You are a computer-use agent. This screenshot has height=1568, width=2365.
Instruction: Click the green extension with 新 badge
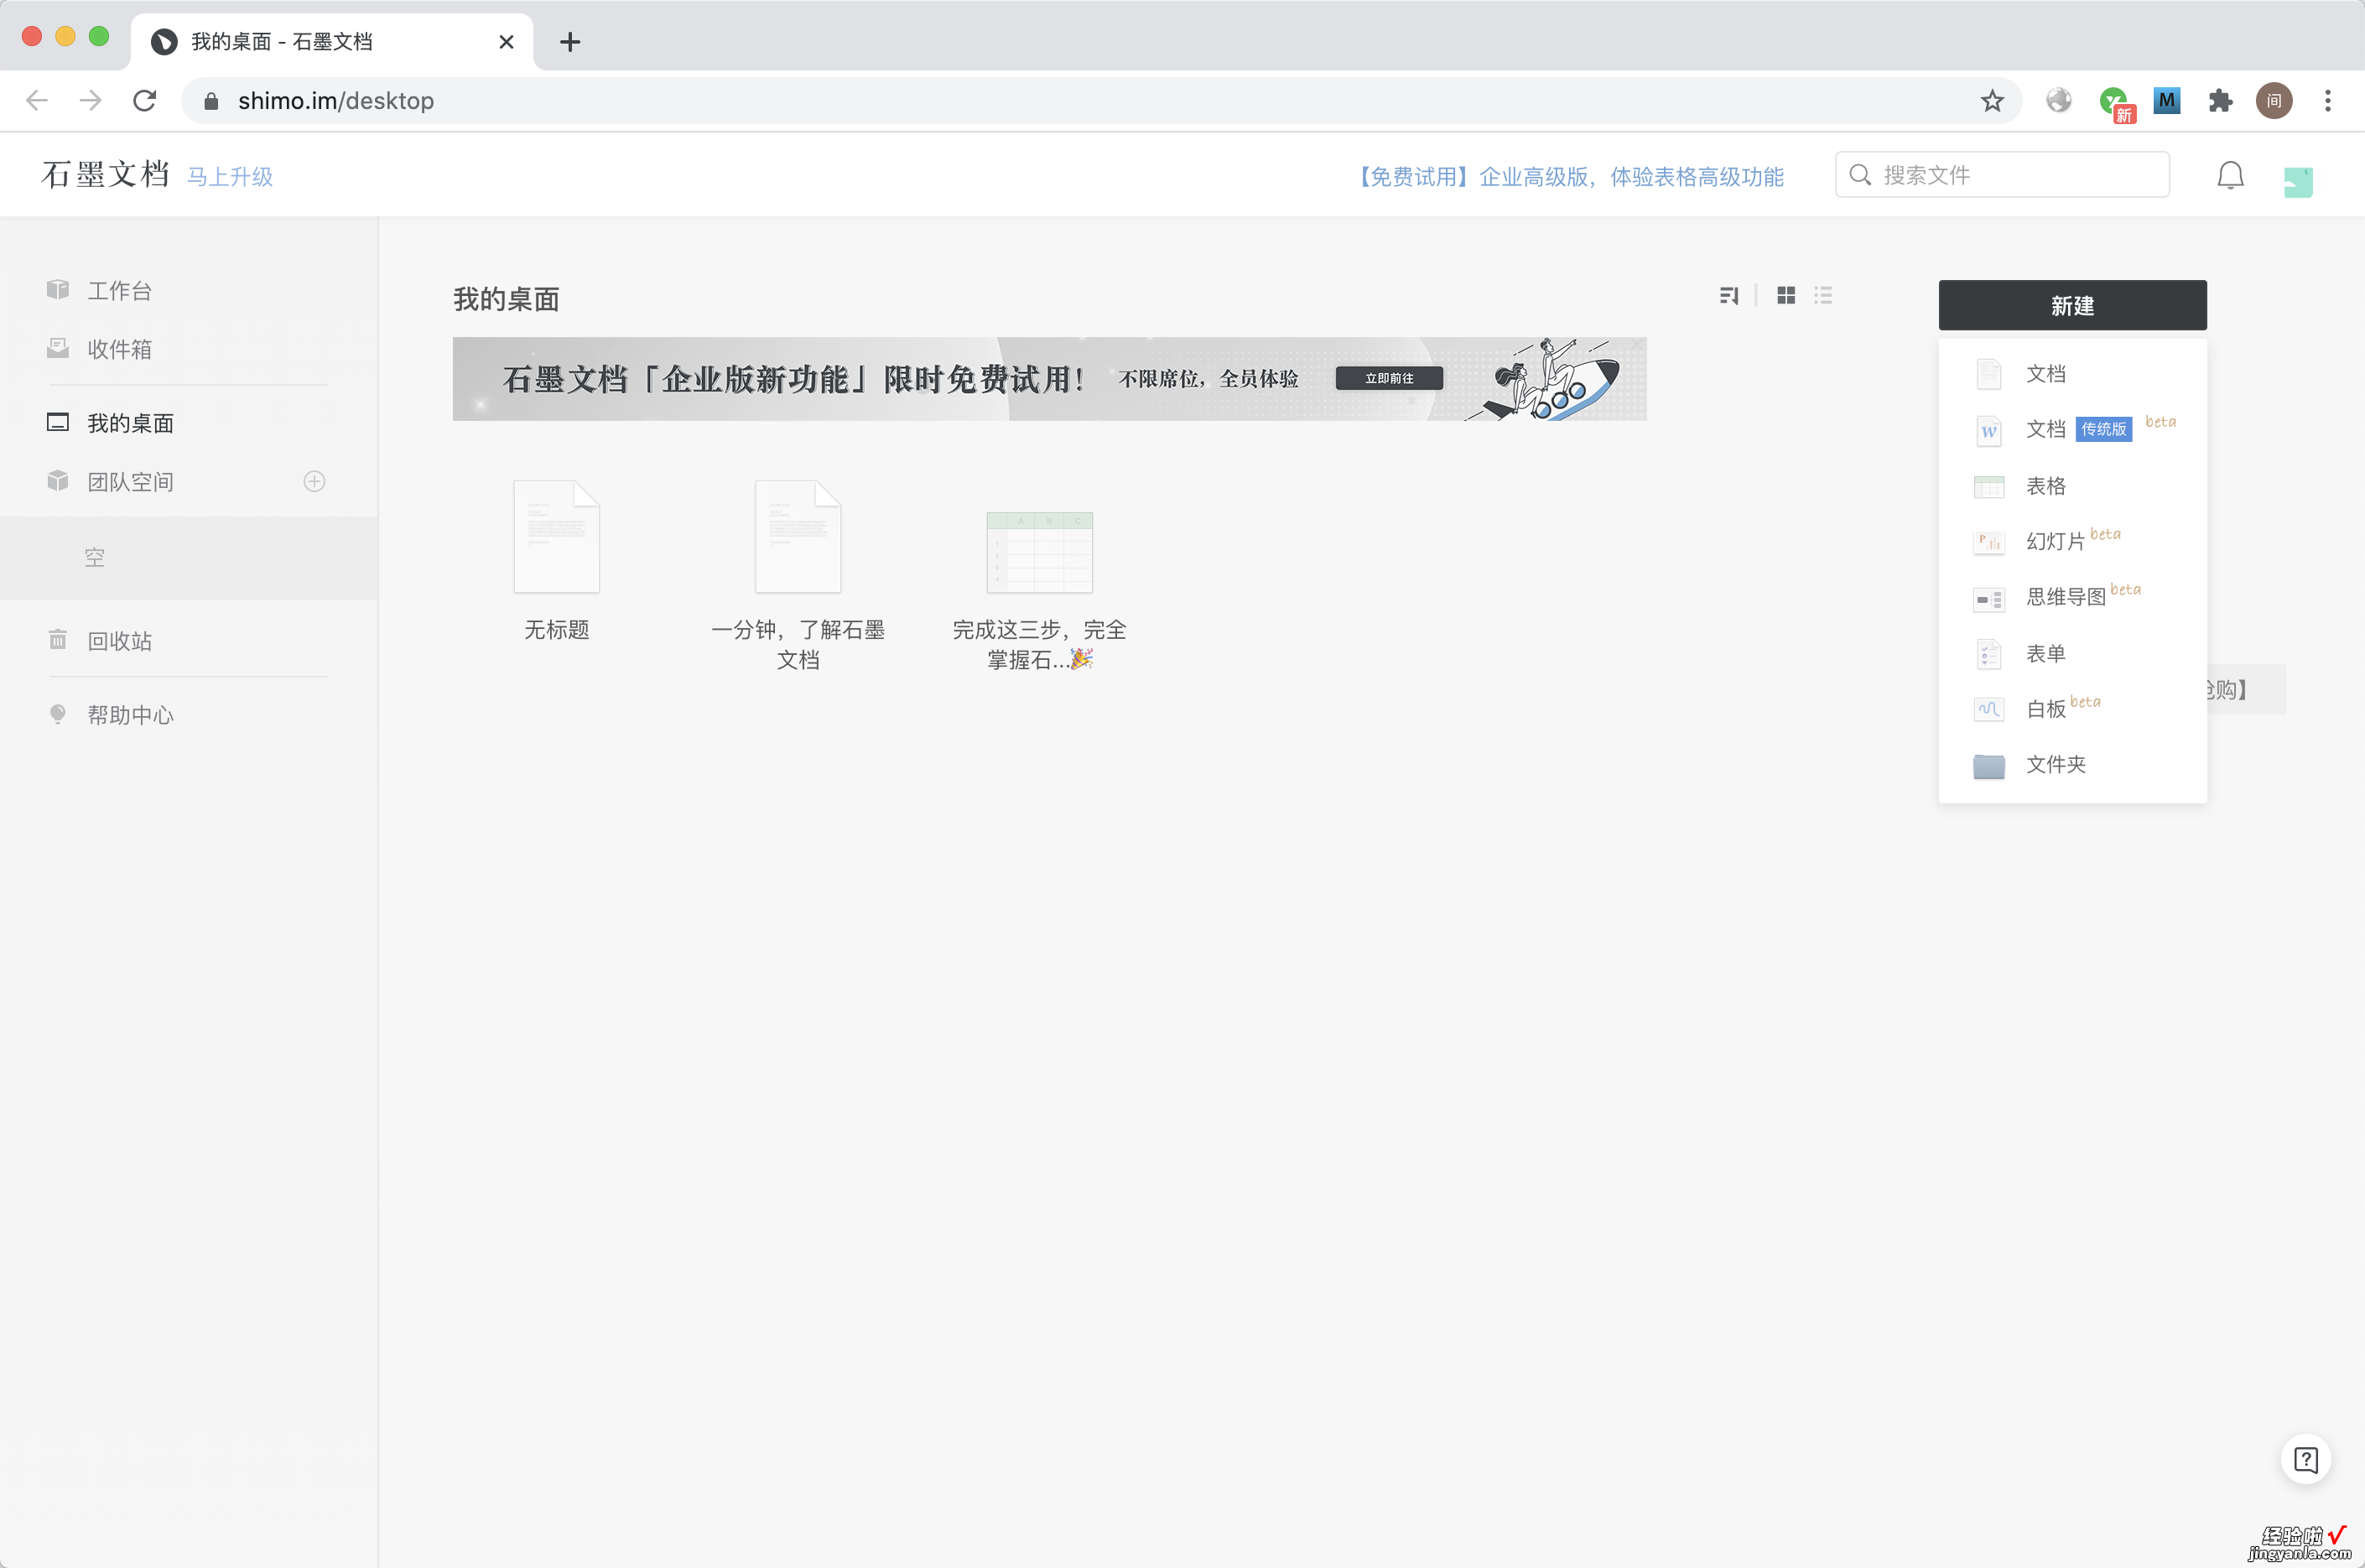[2115, 103]
